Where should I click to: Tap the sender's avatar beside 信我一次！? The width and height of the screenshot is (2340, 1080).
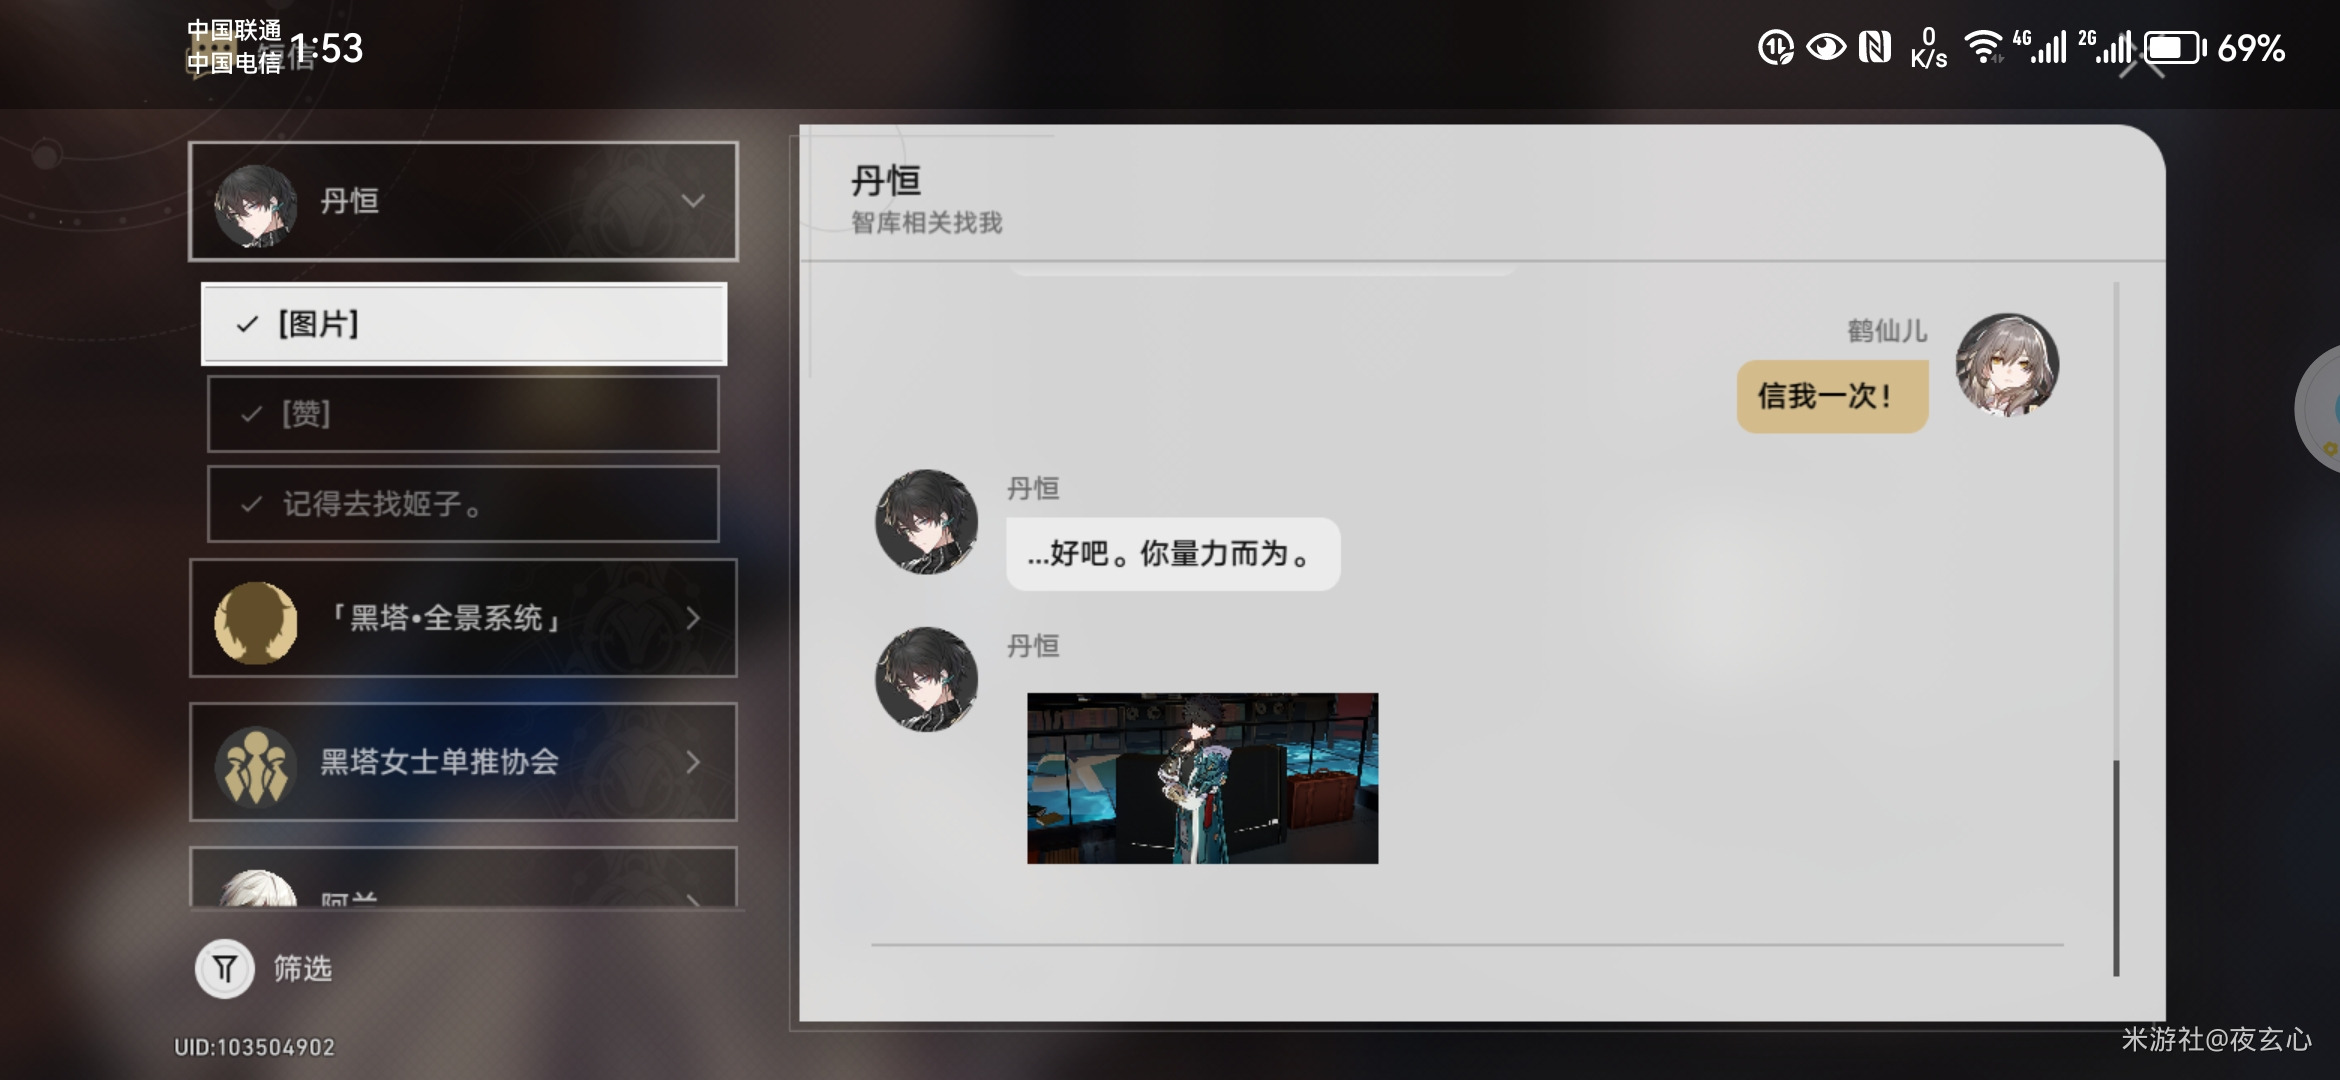[2007, 364]
